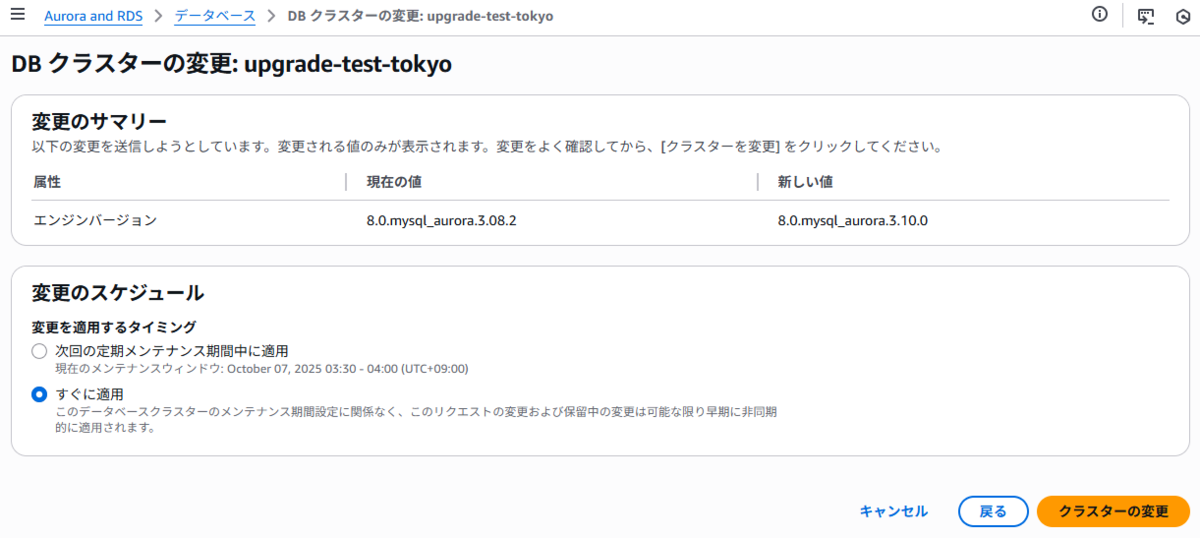The image size is (1200, 538).
Task: Click the current breadcrumb upgrade-test-tokyo
Action: [x=420, y=16]
